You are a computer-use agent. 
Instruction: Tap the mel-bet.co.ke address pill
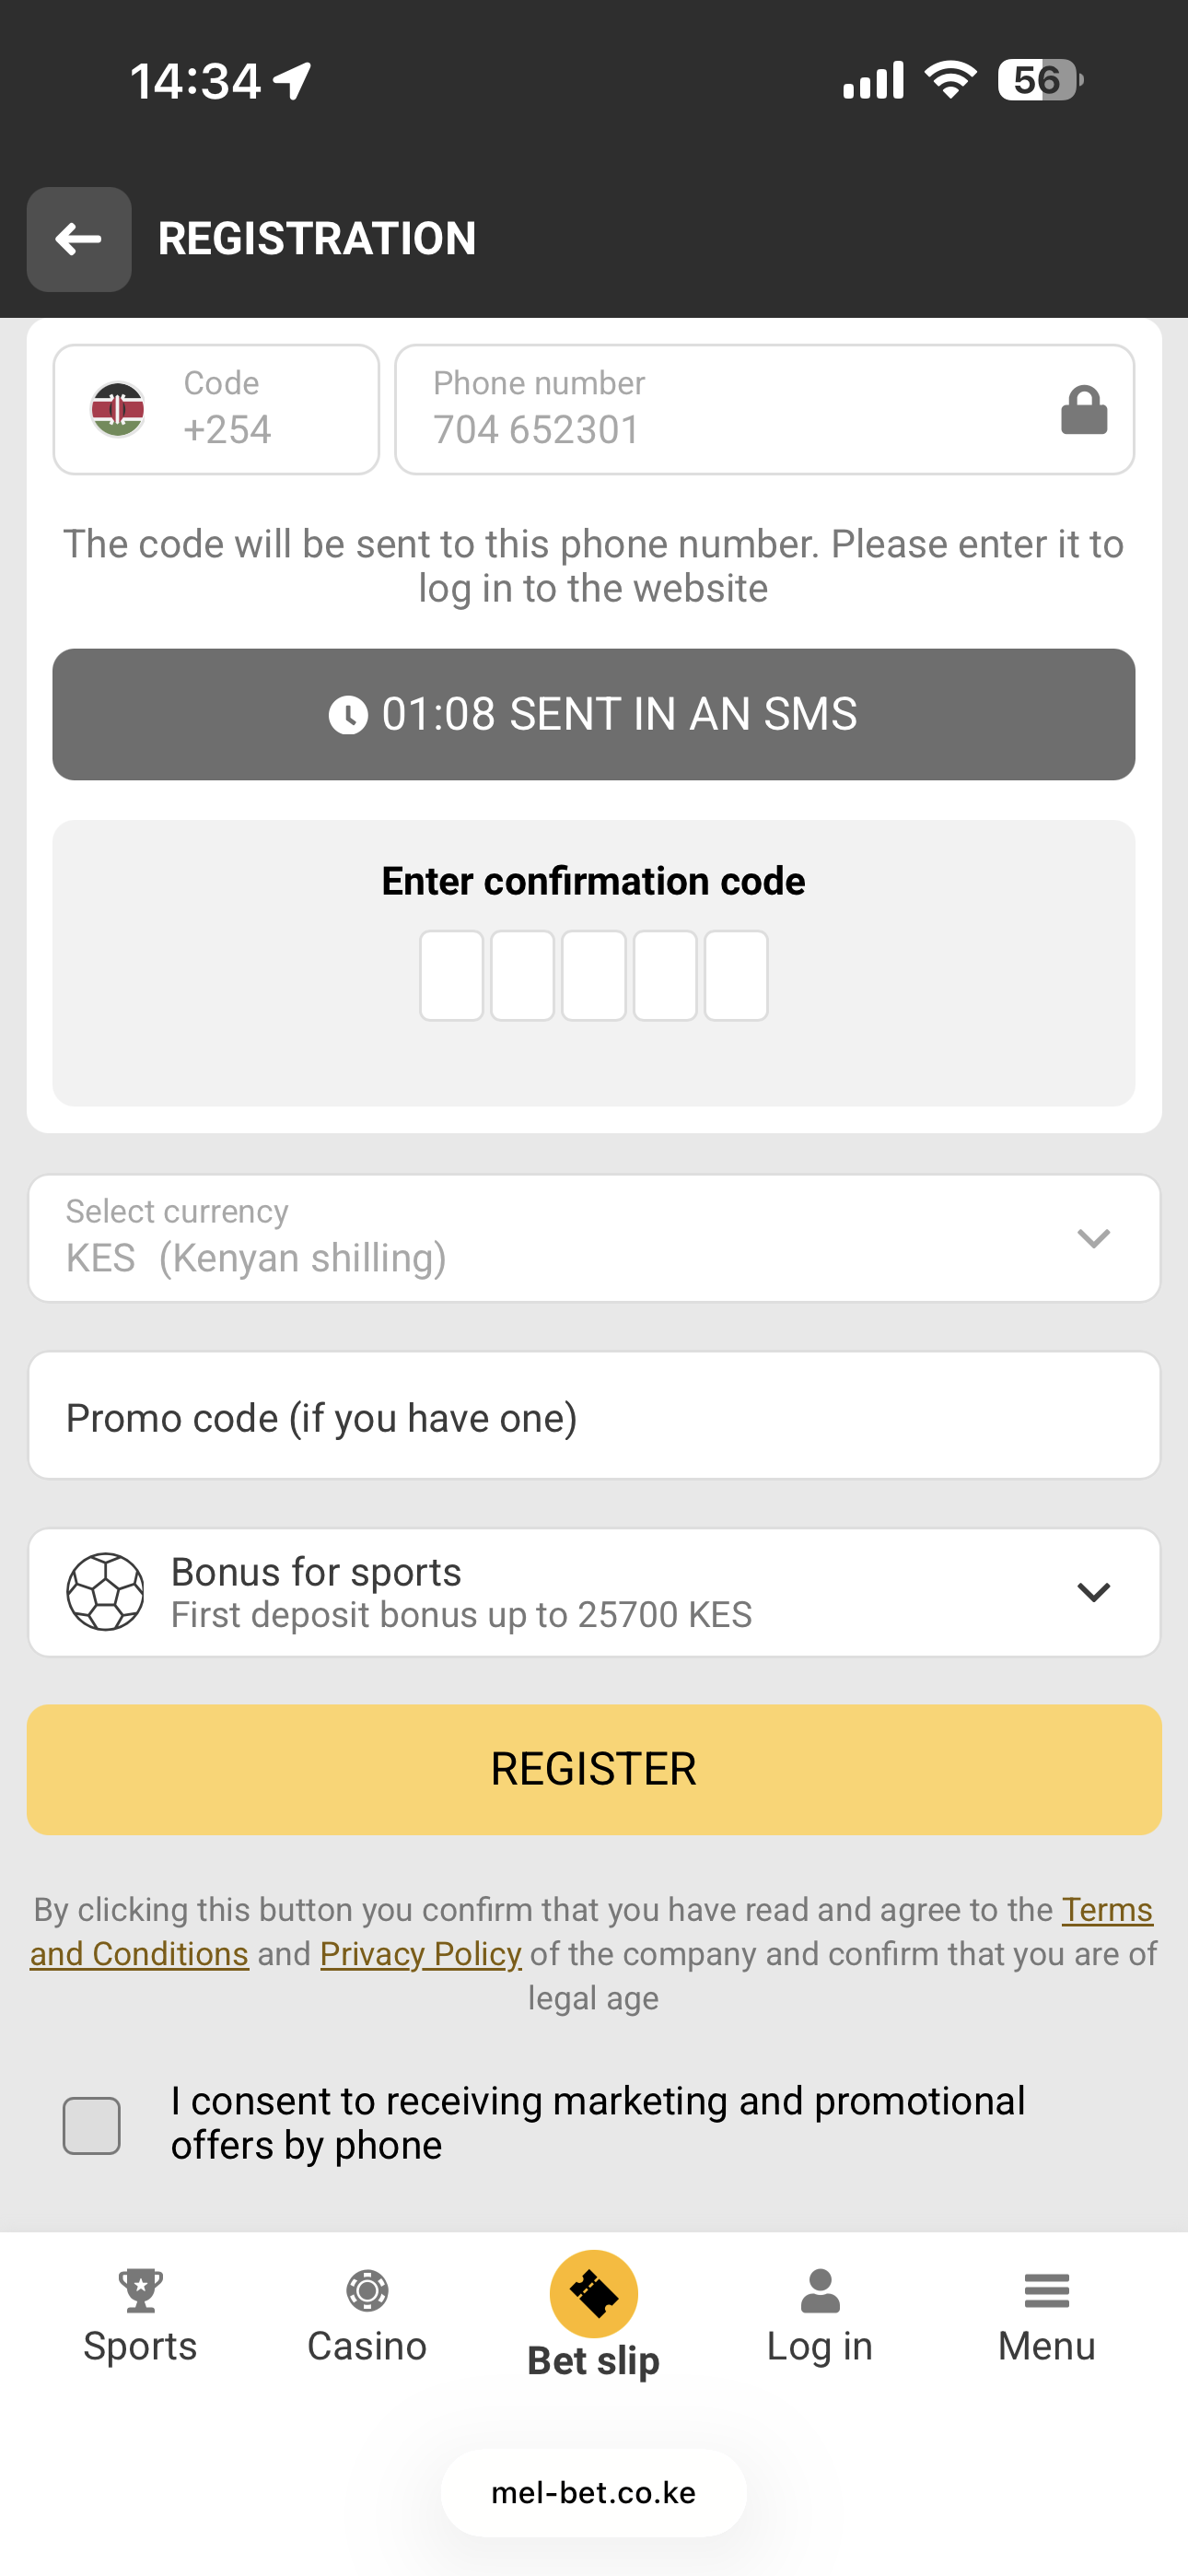point(594,2493)
